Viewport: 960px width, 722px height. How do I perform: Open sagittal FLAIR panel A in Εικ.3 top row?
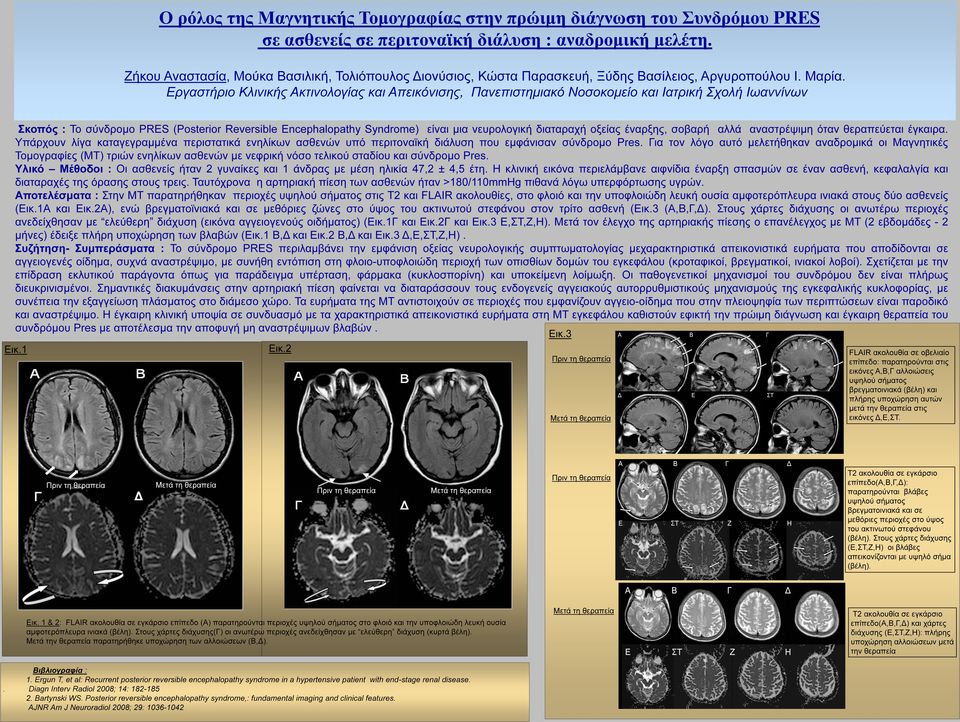[x=653, y=362]
